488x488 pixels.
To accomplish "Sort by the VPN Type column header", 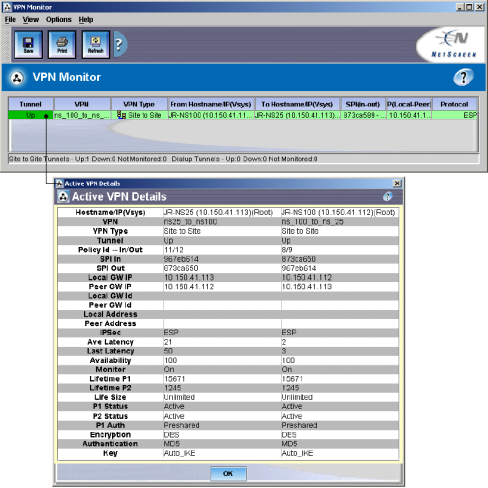I will pyautogui.click(x=139, y=104).
